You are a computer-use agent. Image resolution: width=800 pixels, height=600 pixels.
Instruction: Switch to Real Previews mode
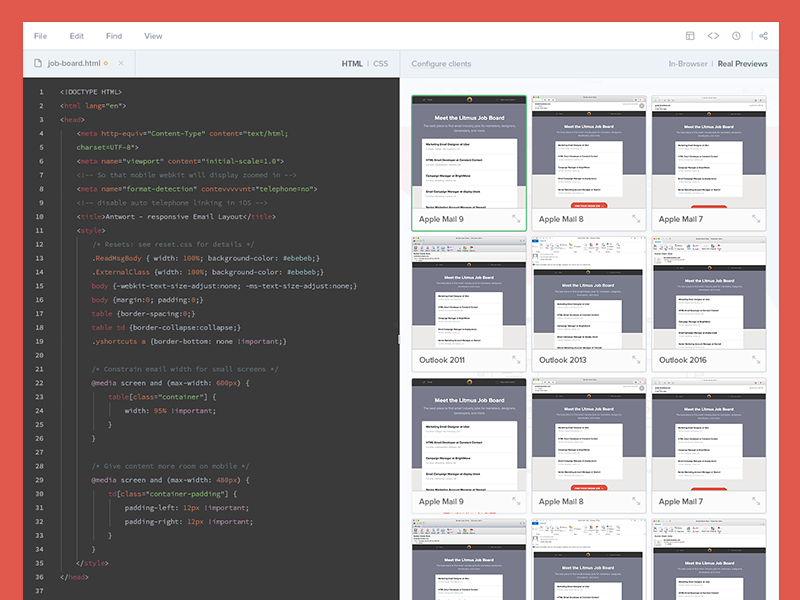pyautogui.click(x=742, y=64)
